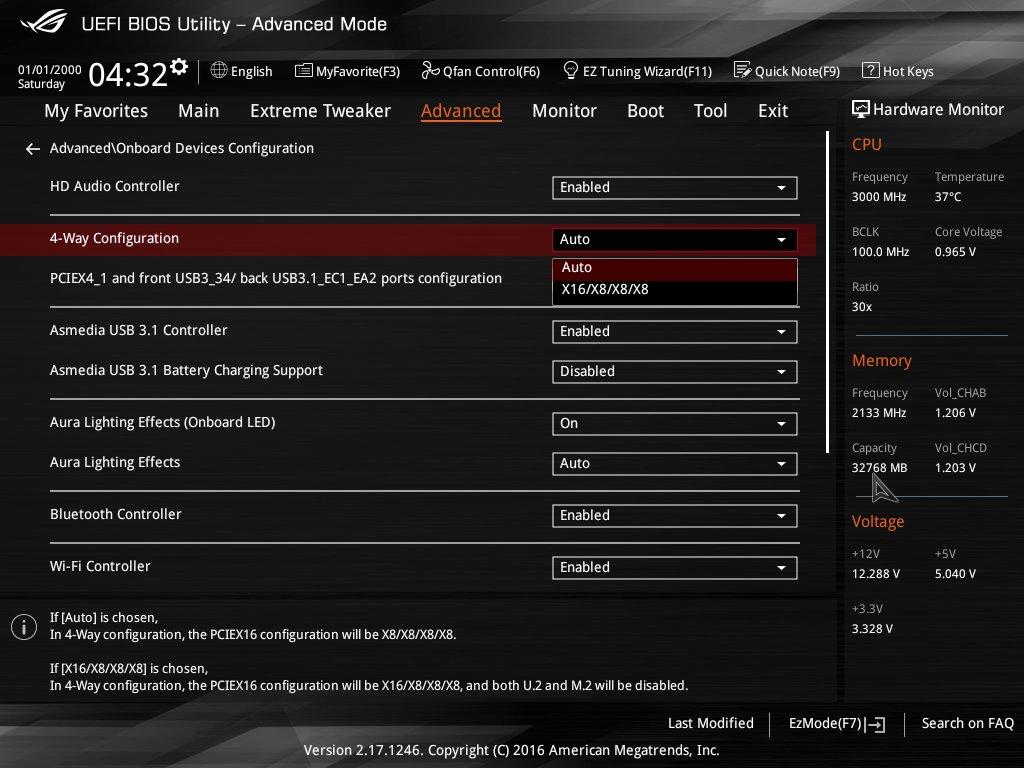Viewport: 1024px width, 768px height.
Task: Select the Wi-Fi Controller label
Action: (x=100, y=567)
